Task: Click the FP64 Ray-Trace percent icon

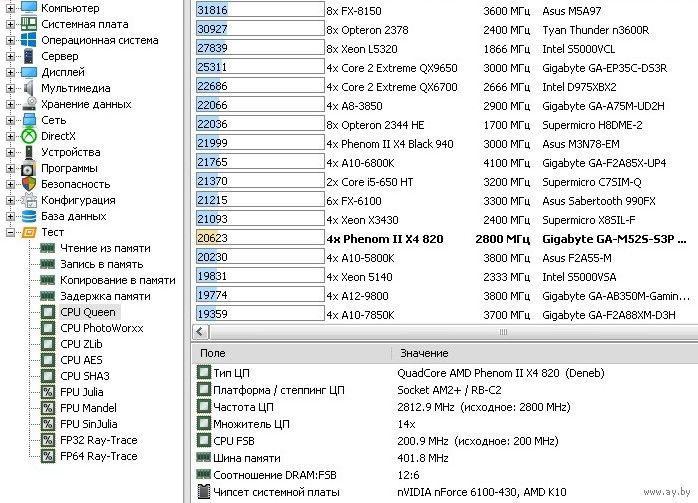Action: 47,456
